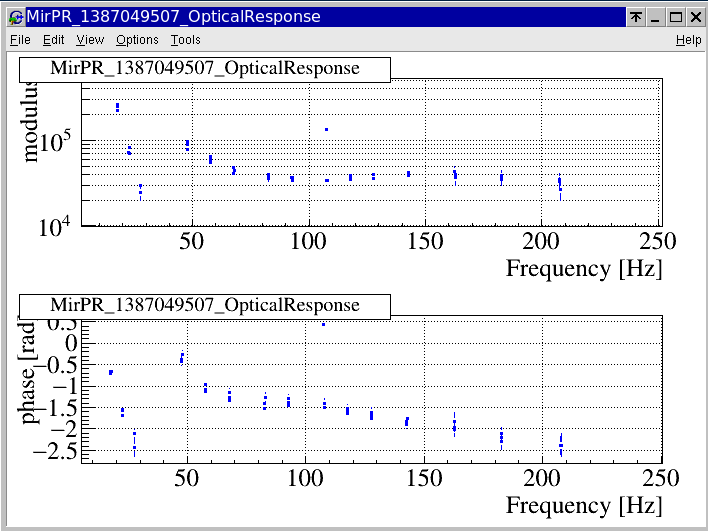Open the Tools menu
708x531 pixels.
(185, 40)
